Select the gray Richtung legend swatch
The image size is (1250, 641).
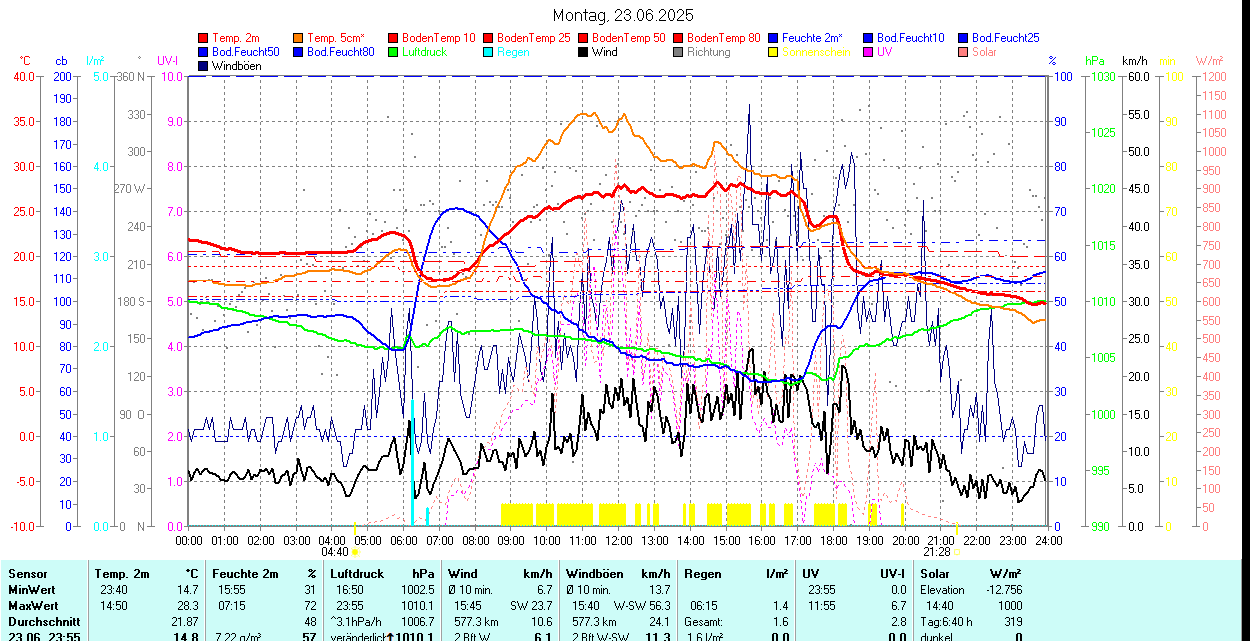[x=678, y=52]
